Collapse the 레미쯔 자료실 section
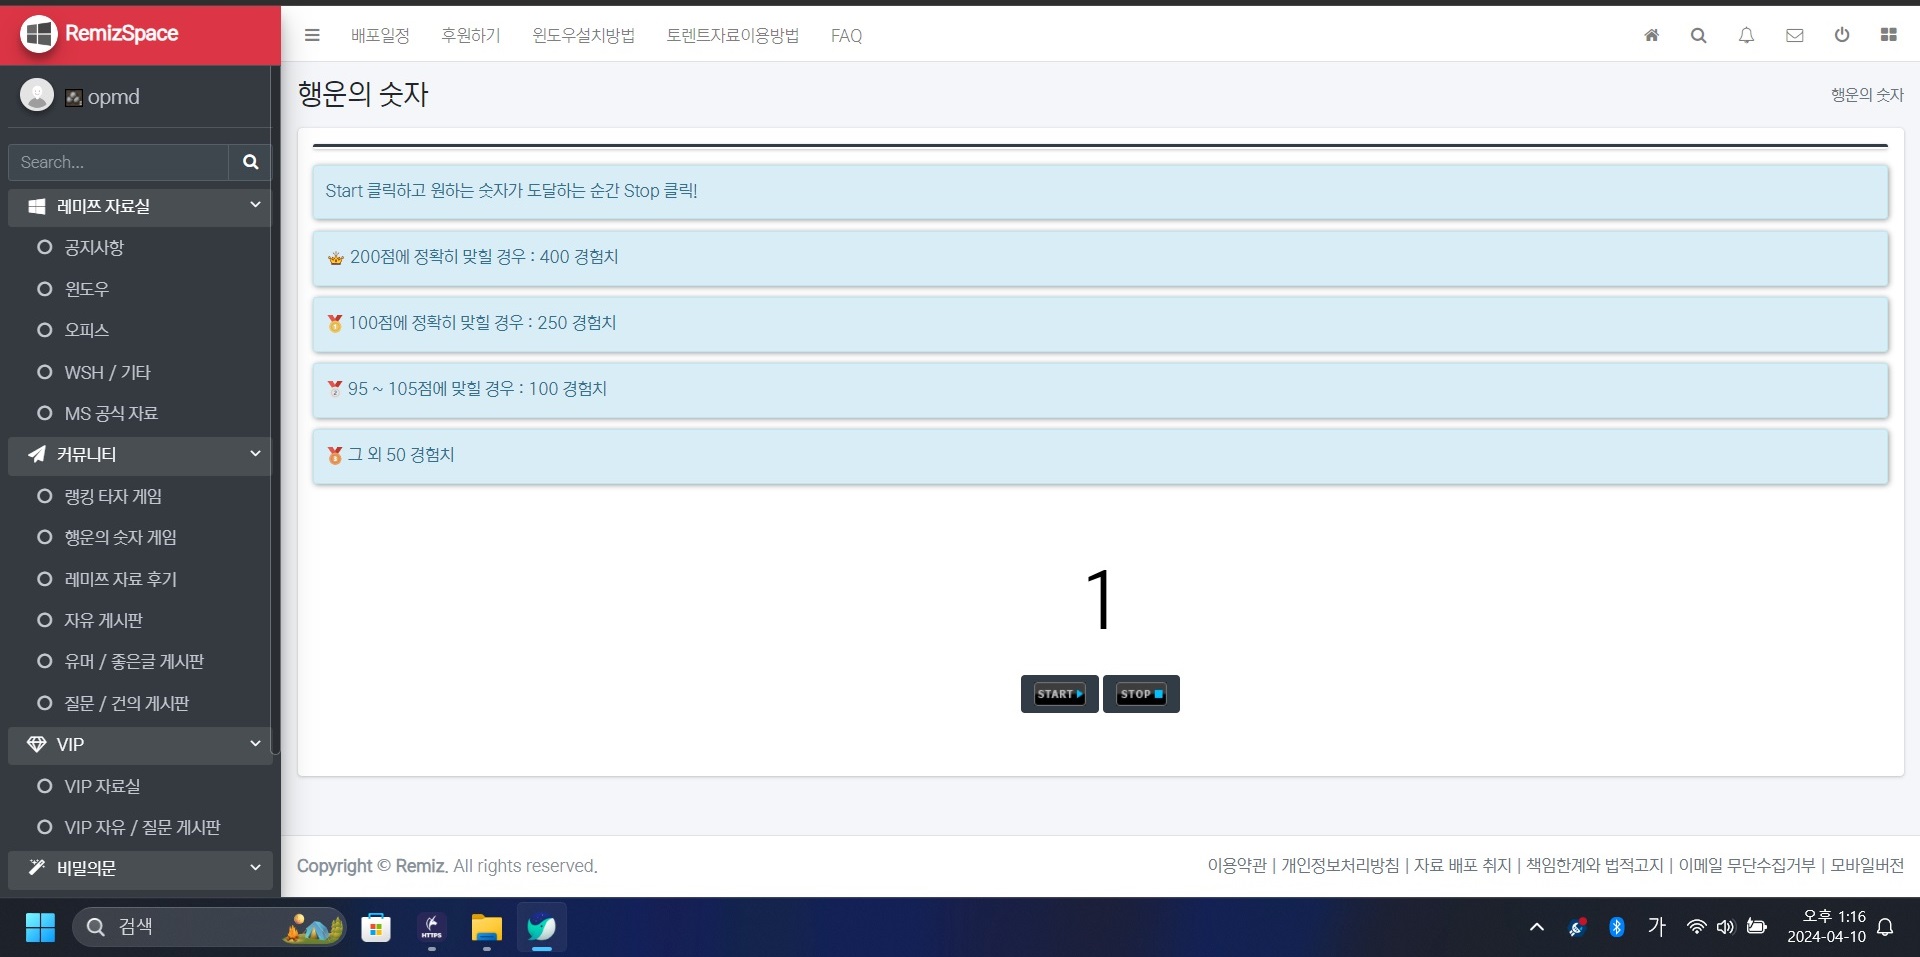This screenshot has width=1920, height=957. click(x=255, y=205)
